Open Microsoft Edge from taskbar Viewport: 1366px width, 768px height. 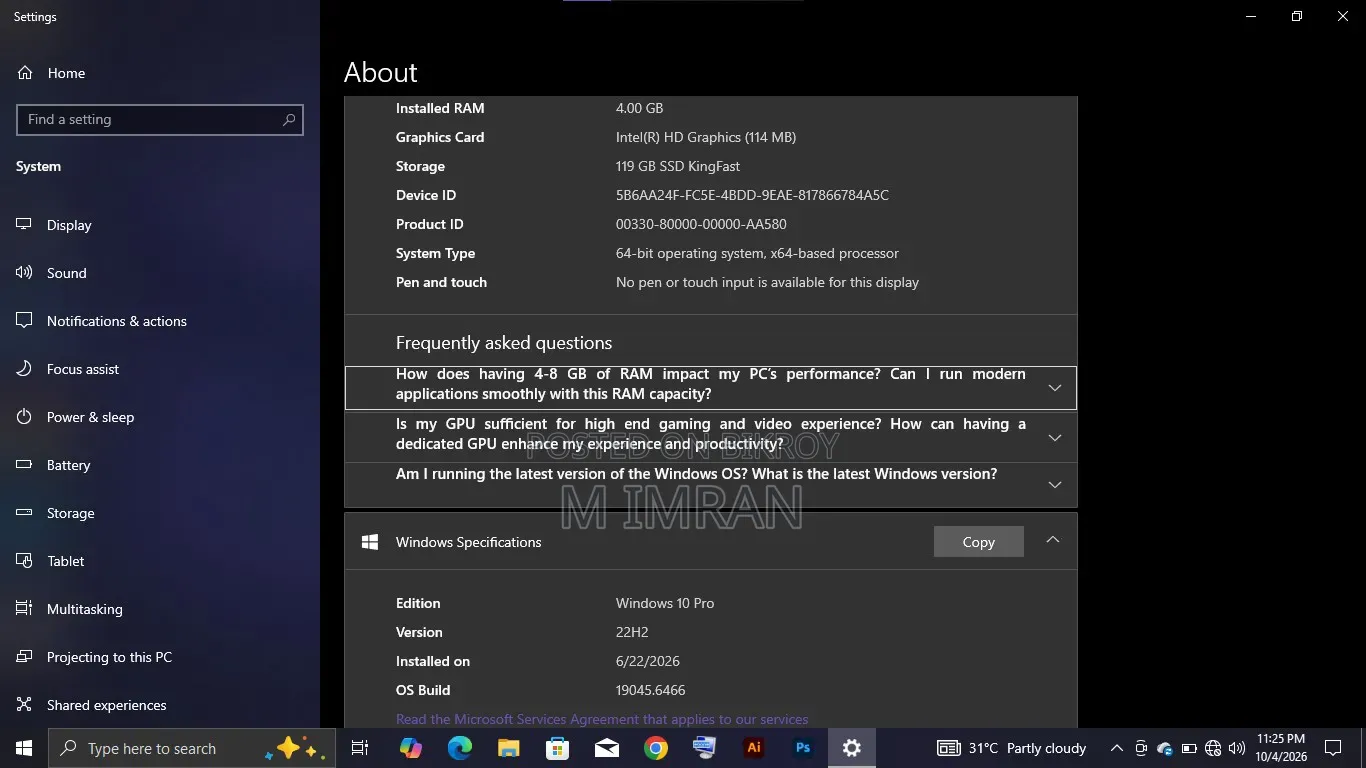pyautogui.click(x=459, y=748)
